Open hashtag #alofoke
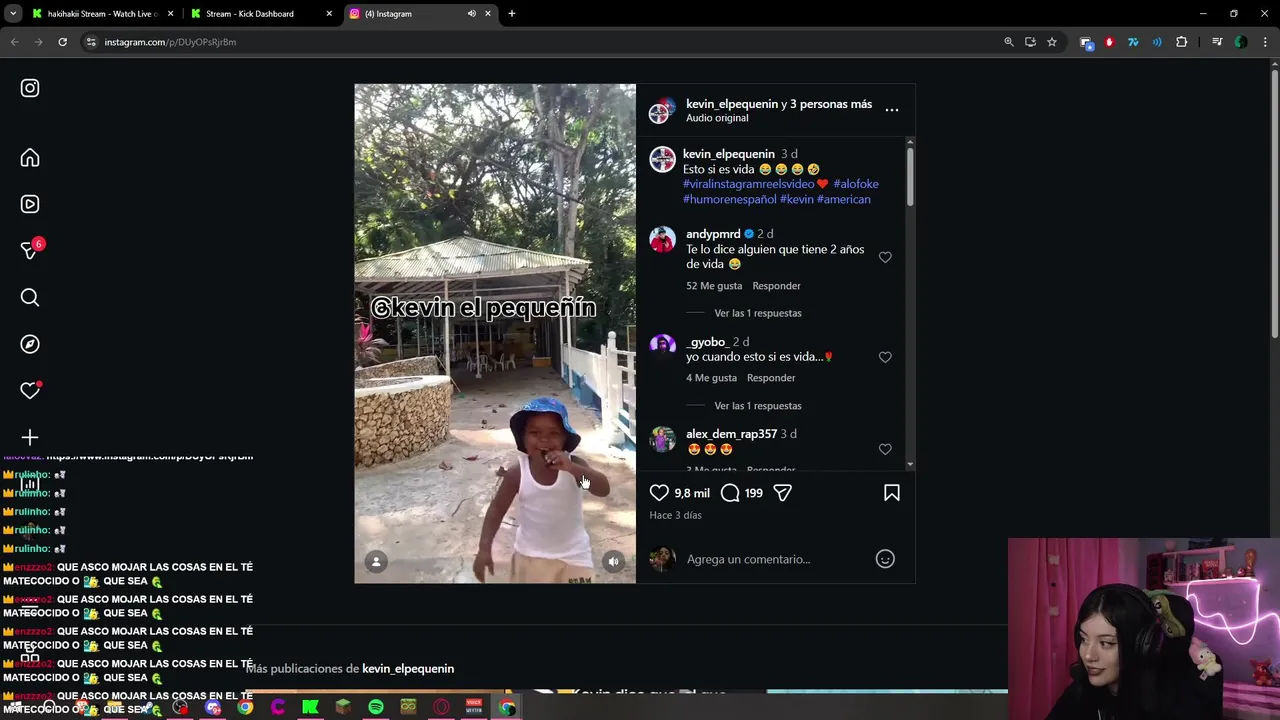Image resolution: width=1280 pixels, height=720 pixels. 856,184
